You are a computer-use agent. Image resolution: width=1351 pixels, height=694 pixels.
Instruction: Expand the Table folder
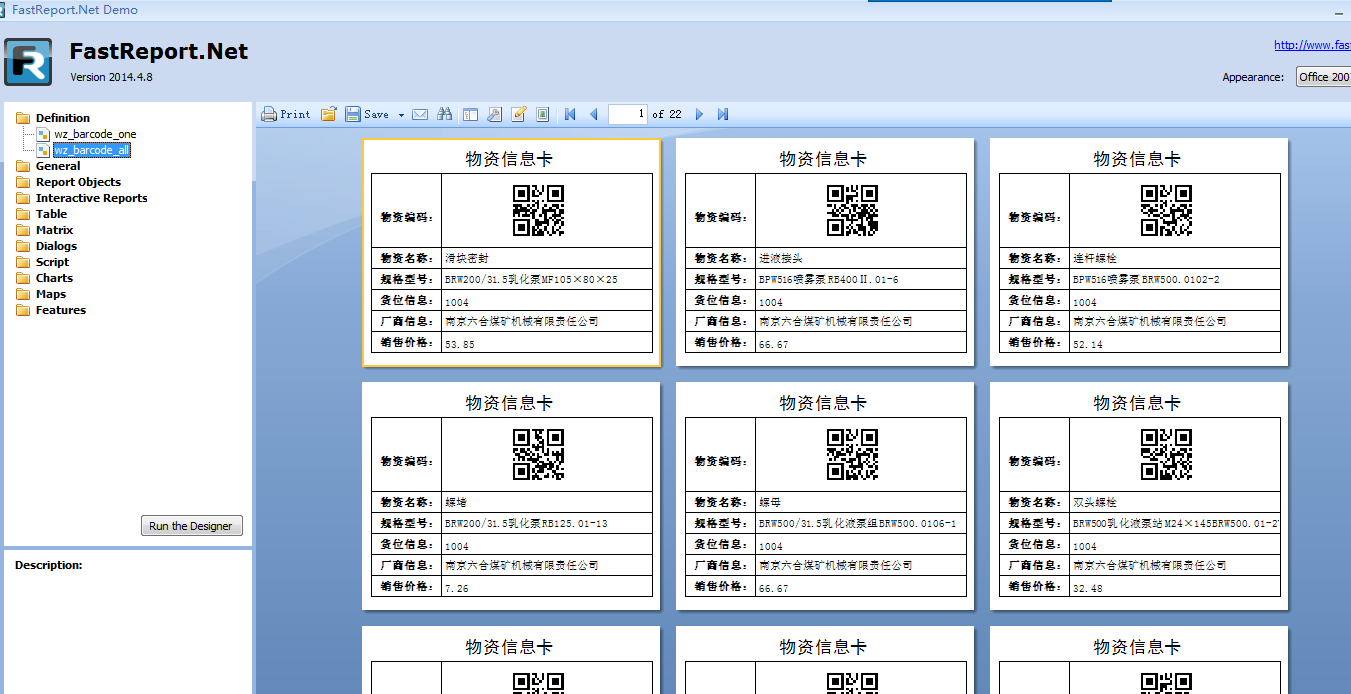[x=51, y=214]
